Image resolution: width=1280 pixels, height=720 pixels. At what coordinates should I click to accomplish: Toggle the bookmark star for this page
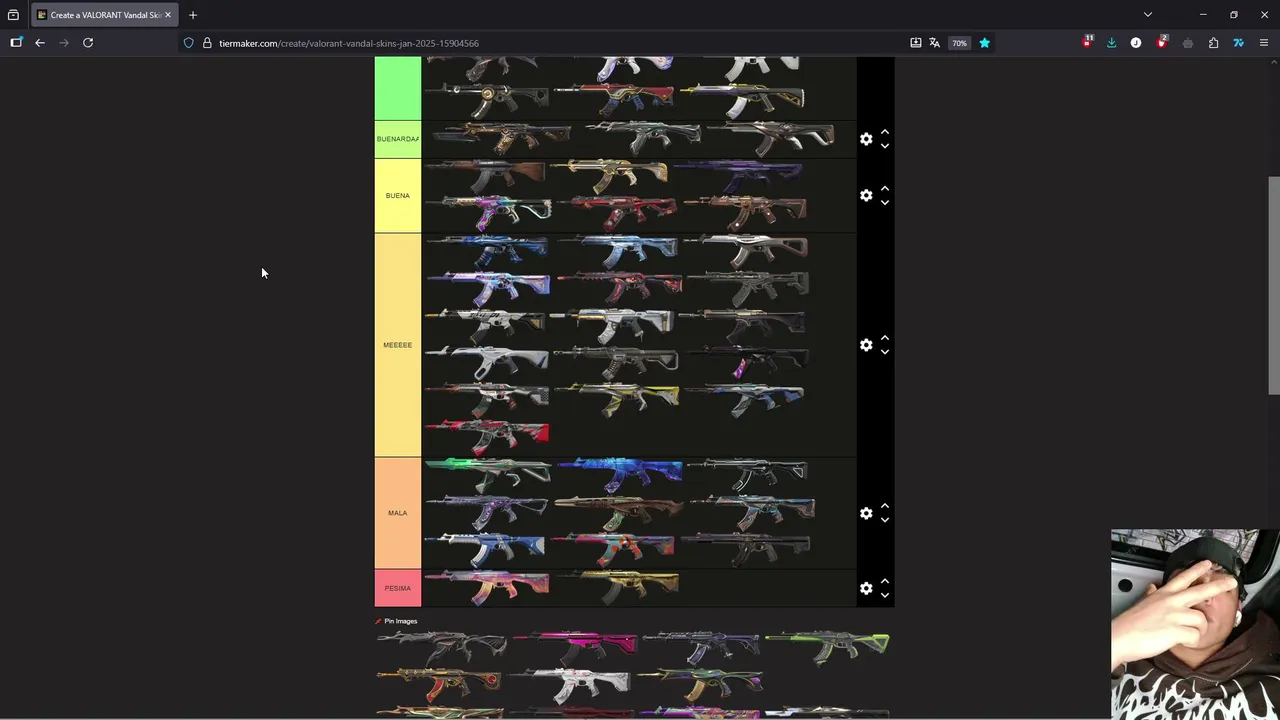click(984, 43)
